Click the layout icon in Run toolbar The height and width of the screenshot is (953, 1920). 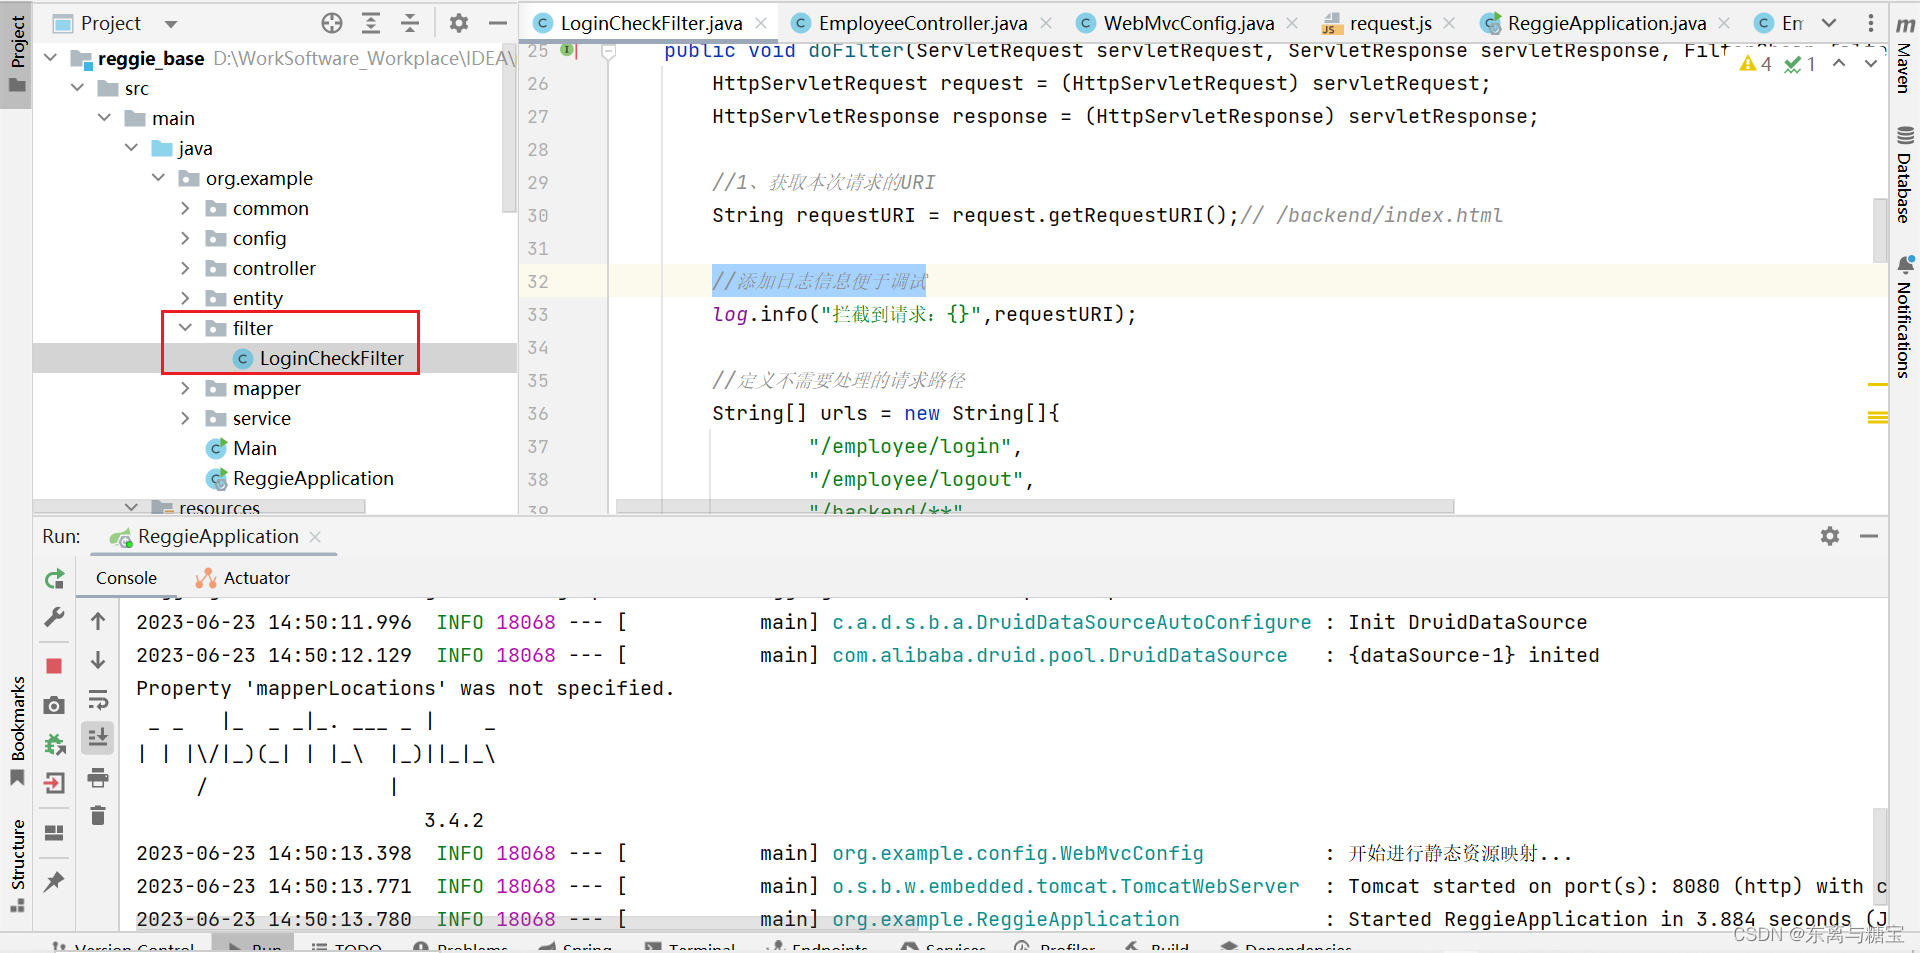(55, 833)
